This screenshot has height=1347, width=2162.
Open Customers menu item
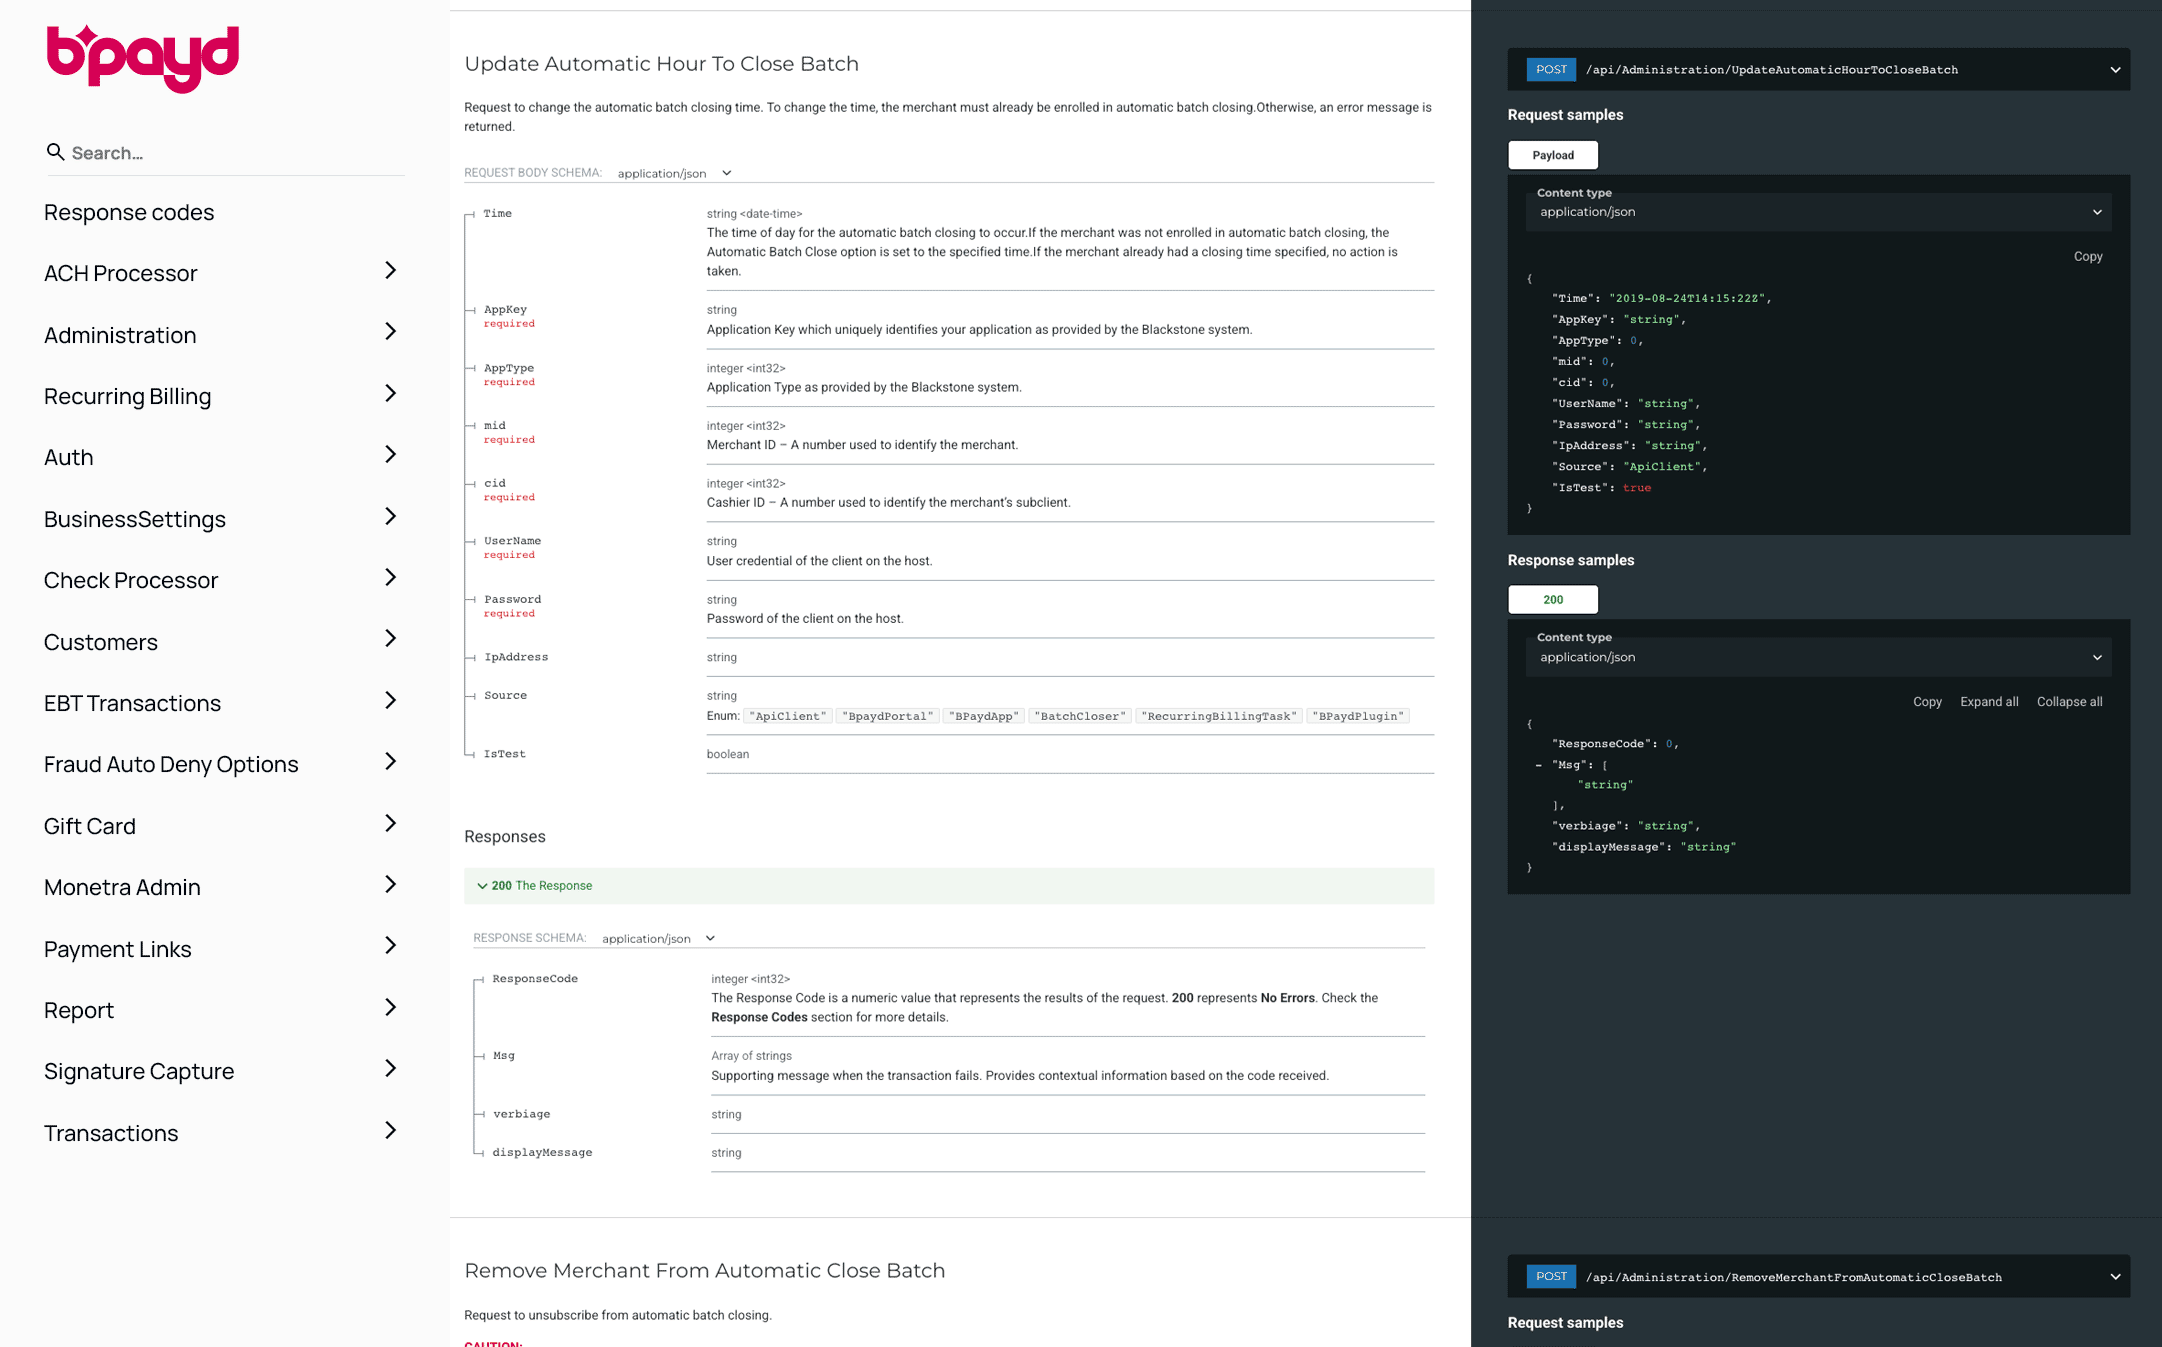pyautogui.click(x=101, y=642)
